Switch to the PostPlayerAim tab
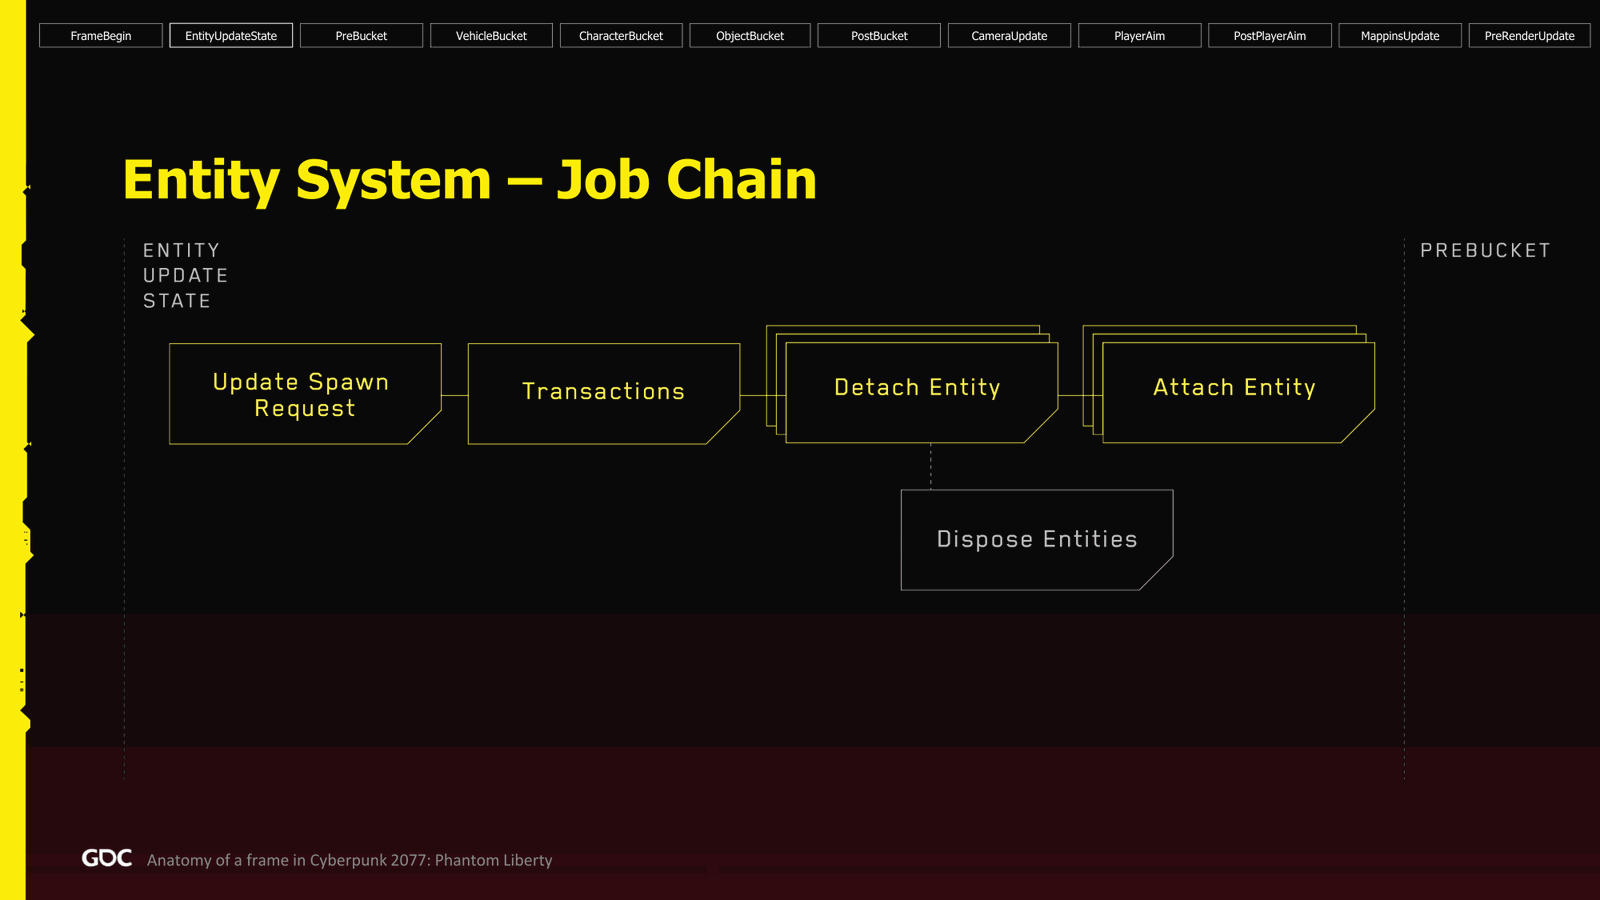The height and width of the screenshot is (900, 1600). coord(1270,36)
